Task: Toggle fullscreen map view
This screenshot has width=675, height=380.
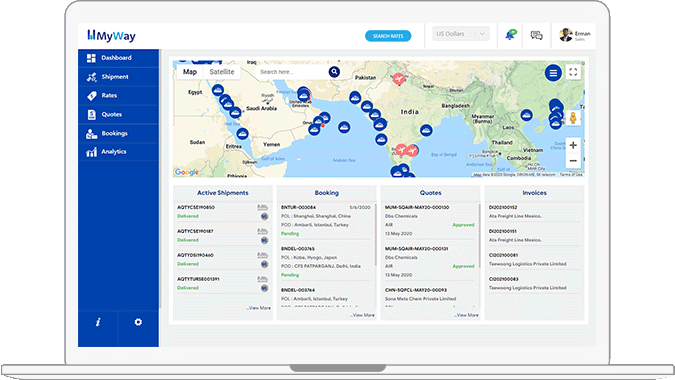Action: coord(573,72)
